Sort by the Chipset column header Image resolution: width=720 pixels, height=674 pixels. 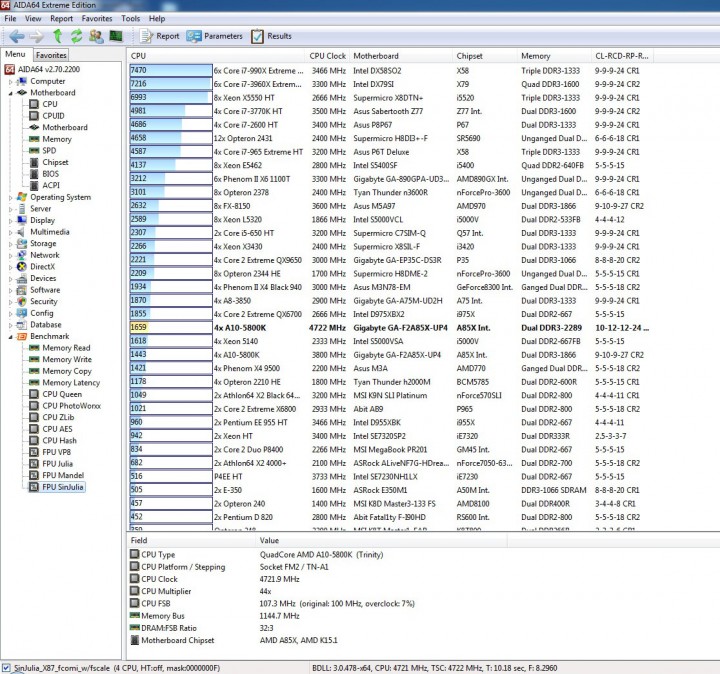pos(484,56)
